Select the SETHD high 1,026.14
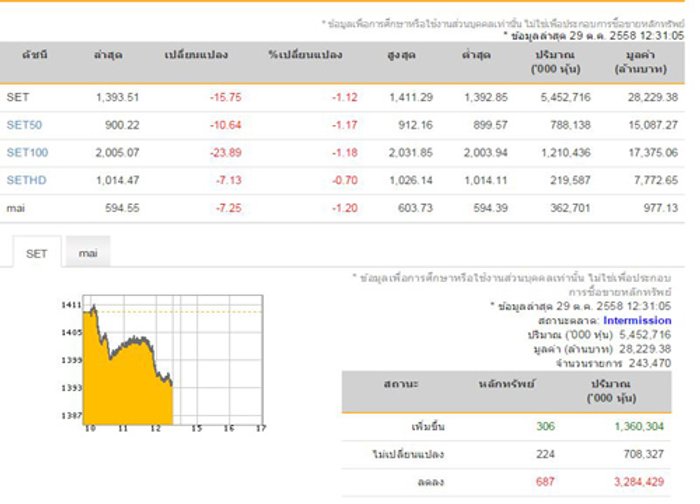The height and width of the screenshot is (504, 700). point(411,180)
